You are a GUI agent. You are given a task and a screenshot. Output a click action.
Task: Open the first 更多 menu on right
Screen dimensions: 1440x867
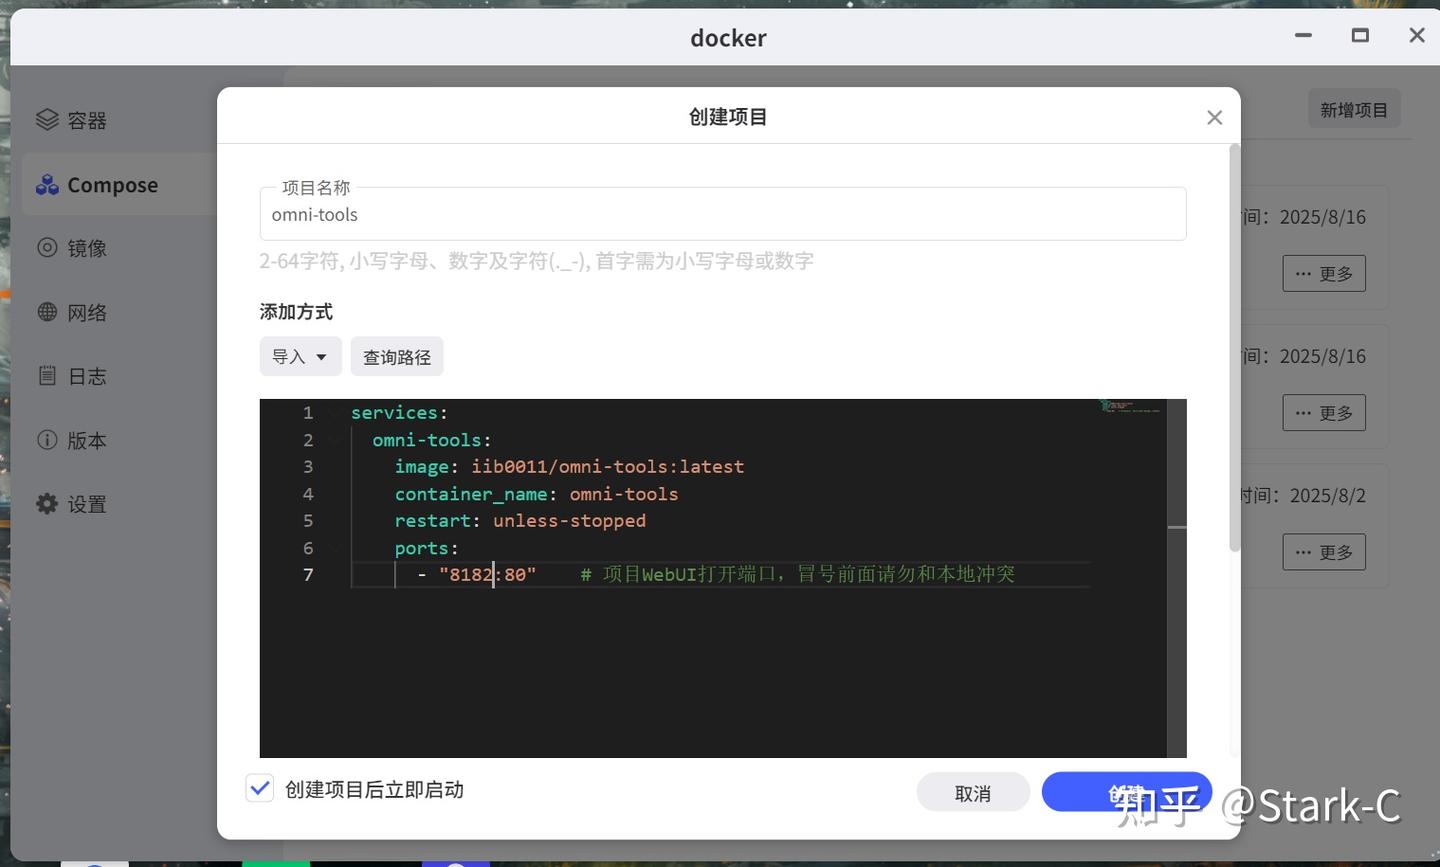pos(1324,273)
